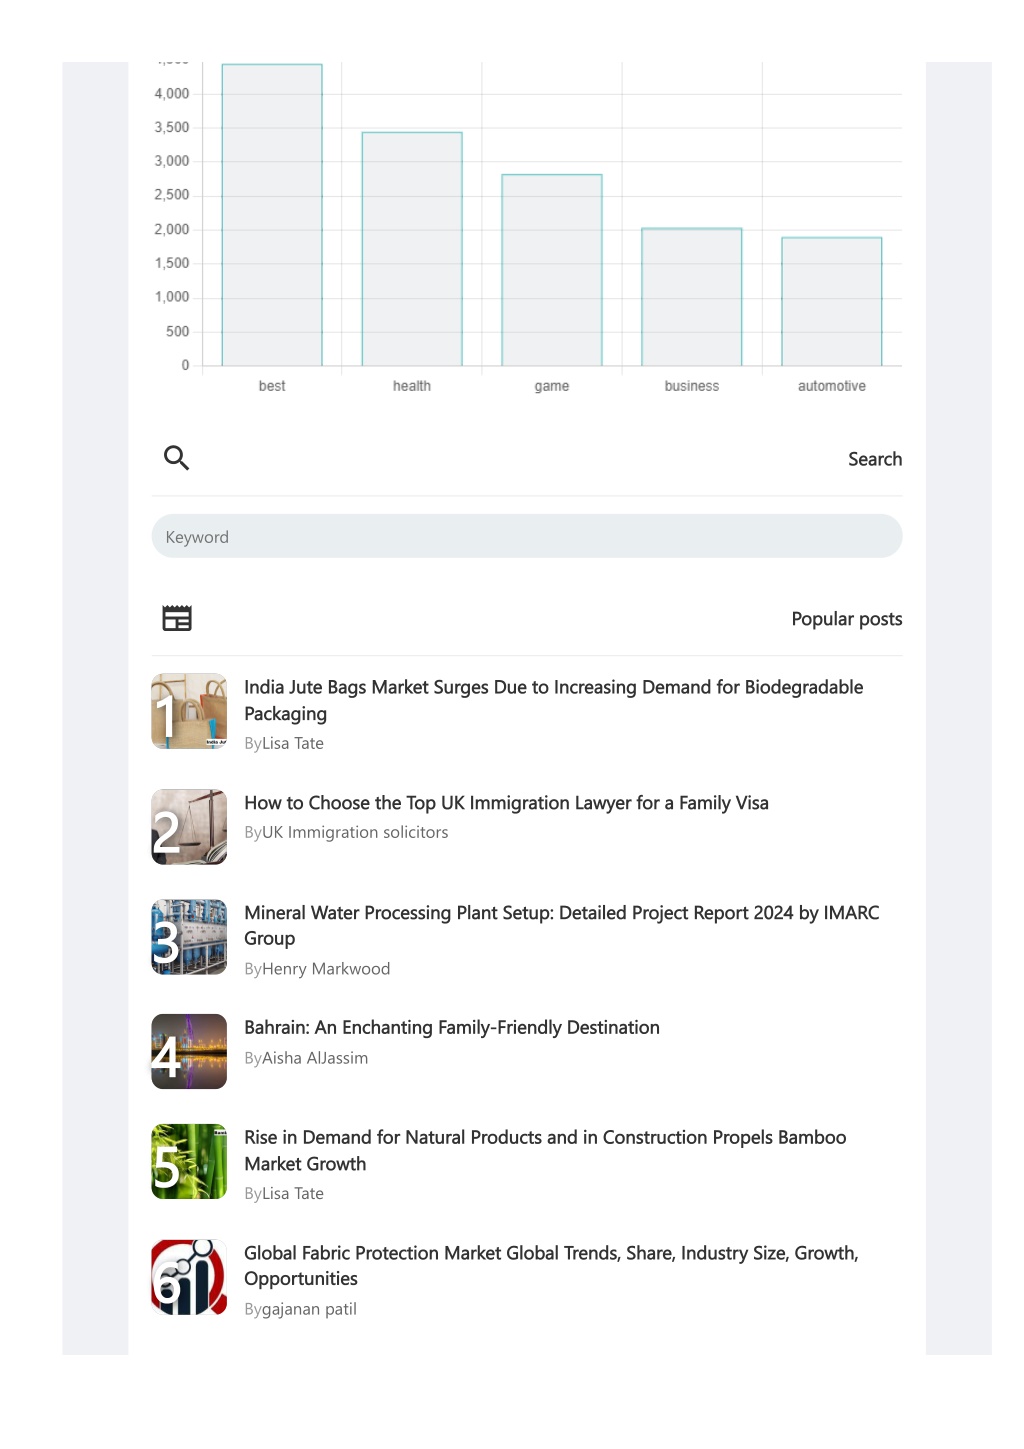Image resolution: width=1024 pixels, height=1449 pixels.
Task: Select the Bahrain skyline thumbnail numbered 4
Action: [189, 1051]
